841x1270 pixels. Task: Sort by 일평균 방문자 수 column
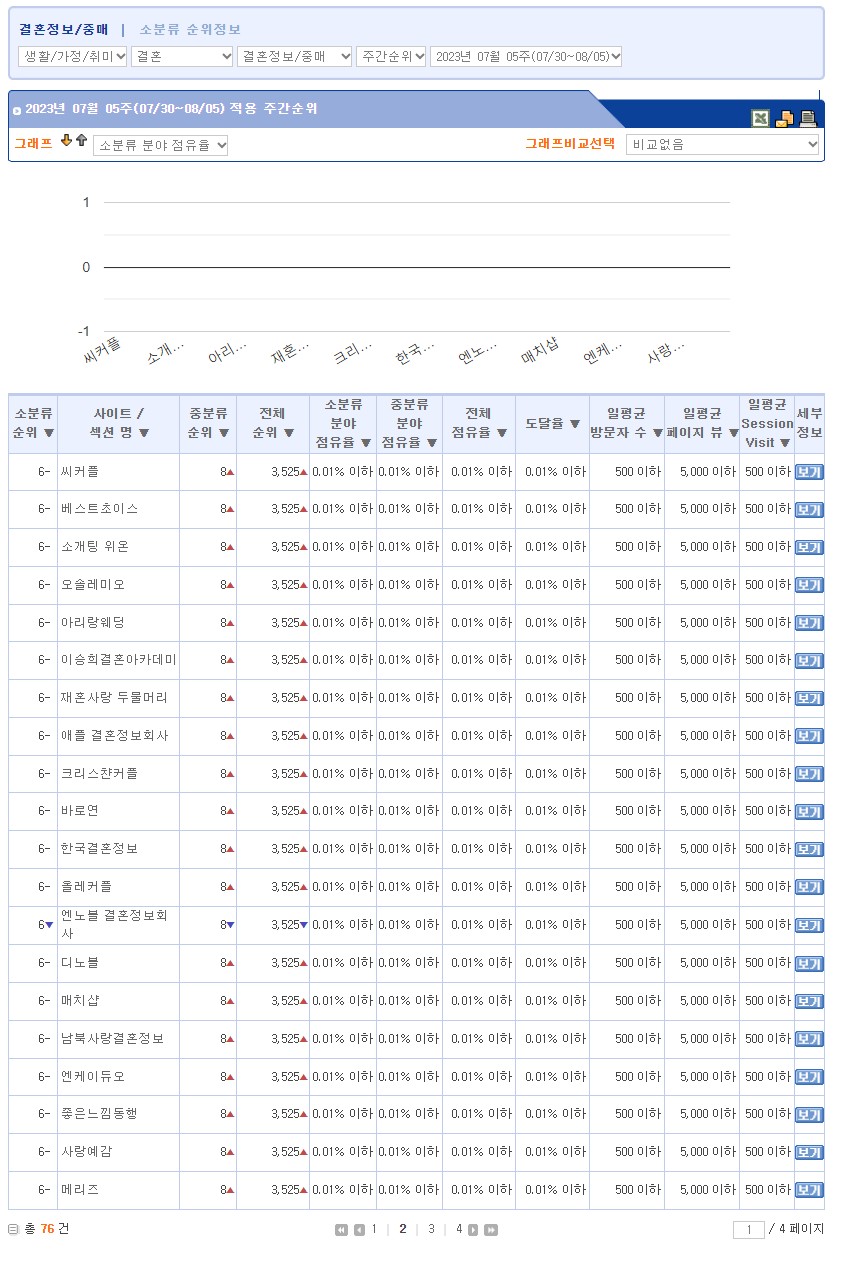(x=657, y=434)
